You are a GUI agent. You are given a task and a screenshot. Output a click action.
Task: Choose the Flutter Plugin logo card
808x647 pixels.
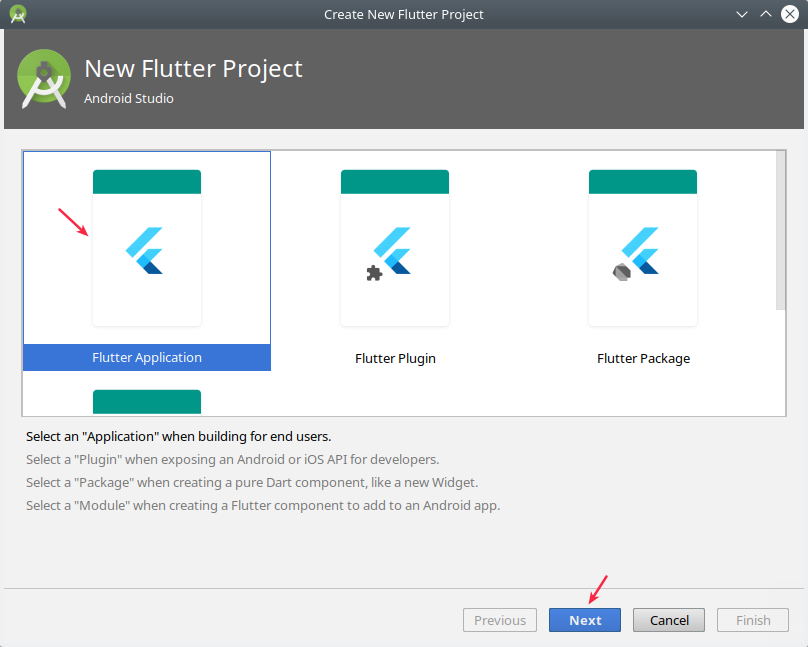click(395, 248)
